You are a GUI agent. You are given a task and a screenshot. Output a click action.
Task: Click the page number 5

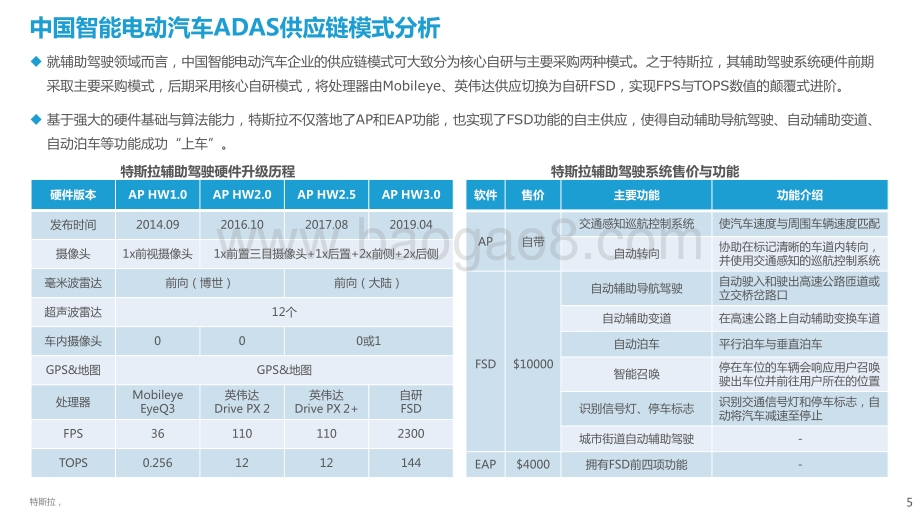[x=909, y=503]
